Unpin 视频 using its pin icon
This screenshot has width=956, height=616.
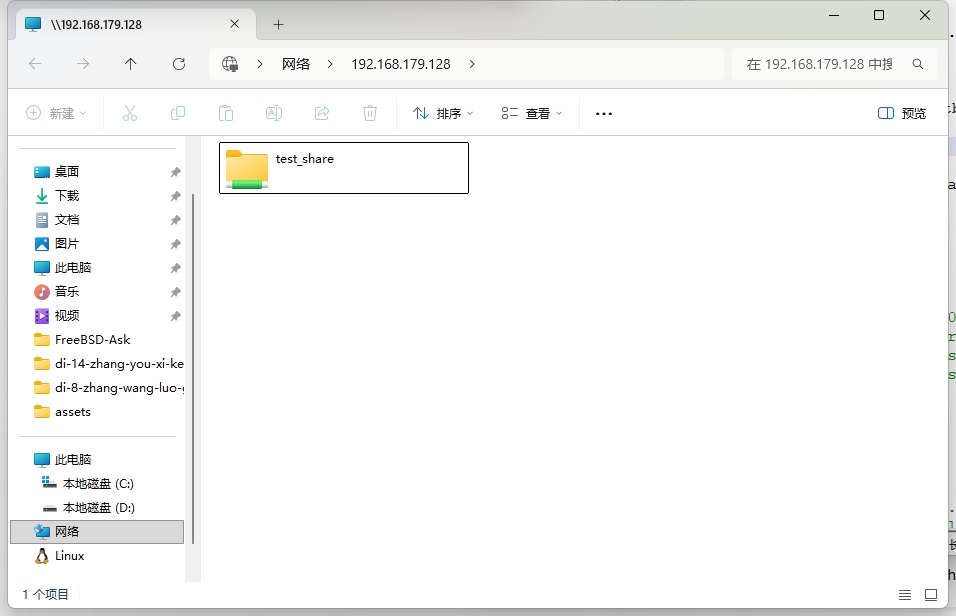(176, 316)
